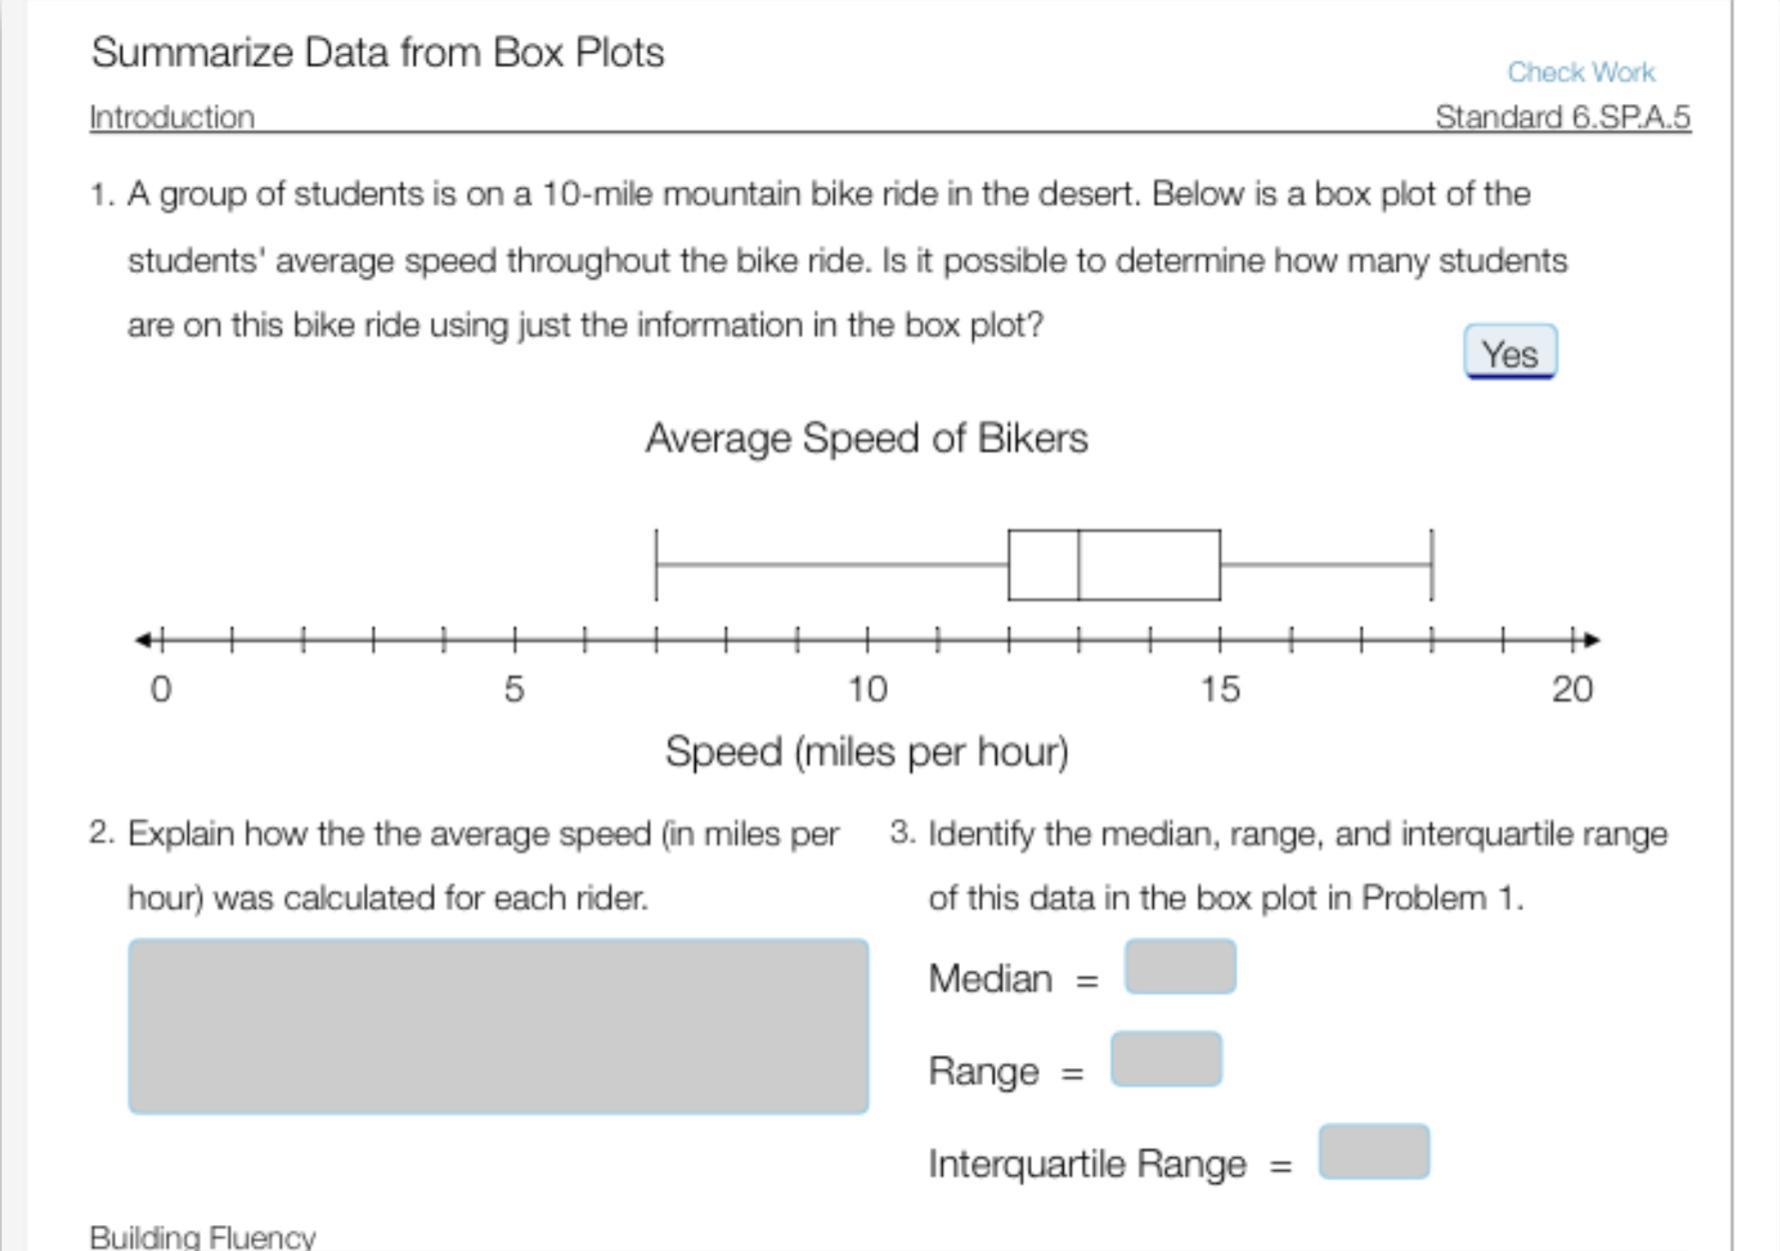The height and width of the screenshot is (1251, 1780).
Task: Click the axis label 15 on number line
Action: [x=1220, y=689]
